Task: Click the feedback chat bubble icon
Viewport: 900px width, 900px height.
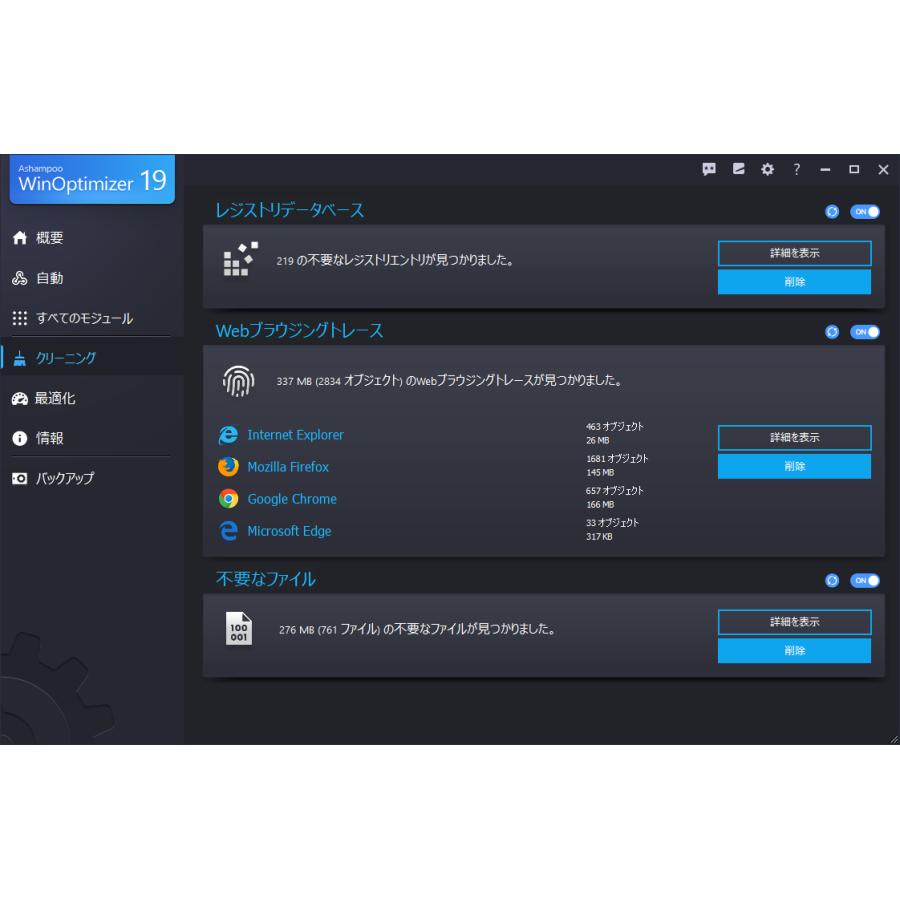Action: click(709, 169)
